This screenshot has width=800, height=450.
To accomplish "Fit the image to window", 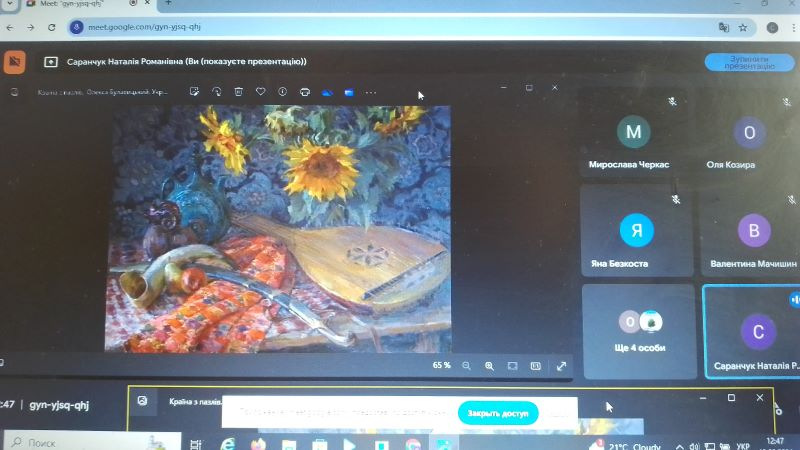I will [512, 366].
